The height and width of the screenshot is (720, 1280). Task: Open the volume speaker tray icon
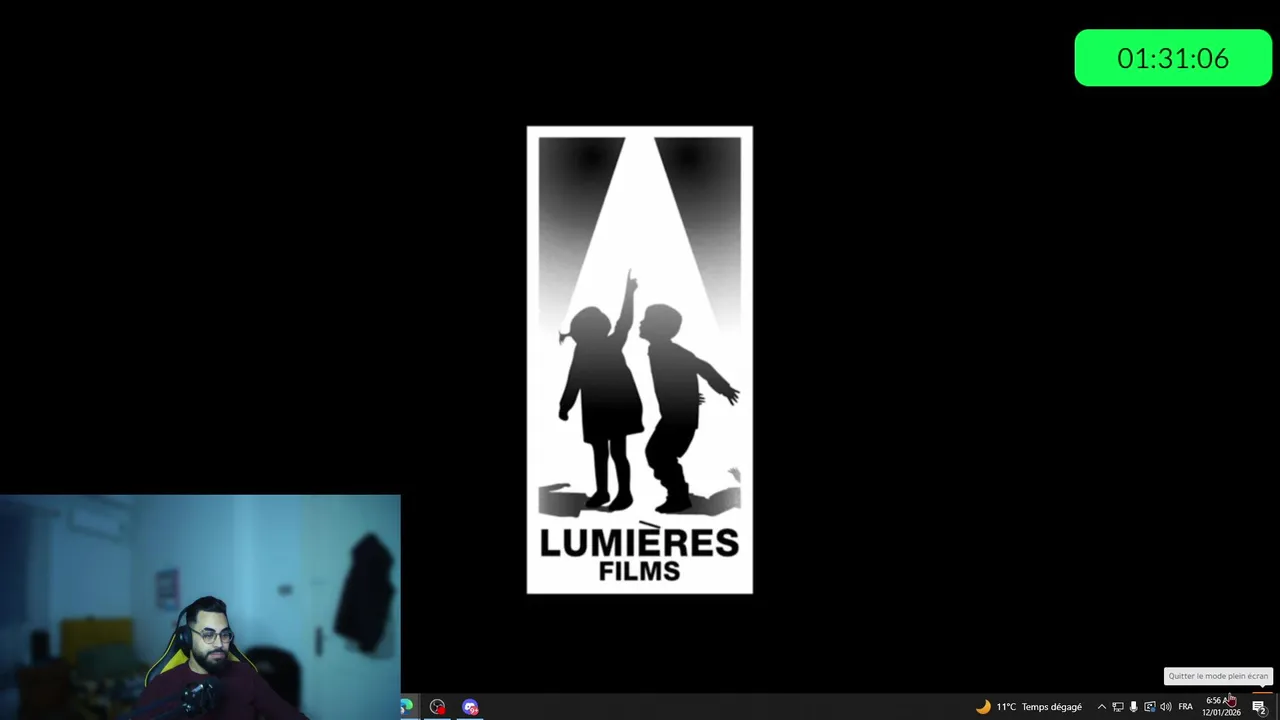coord(1166,707)
